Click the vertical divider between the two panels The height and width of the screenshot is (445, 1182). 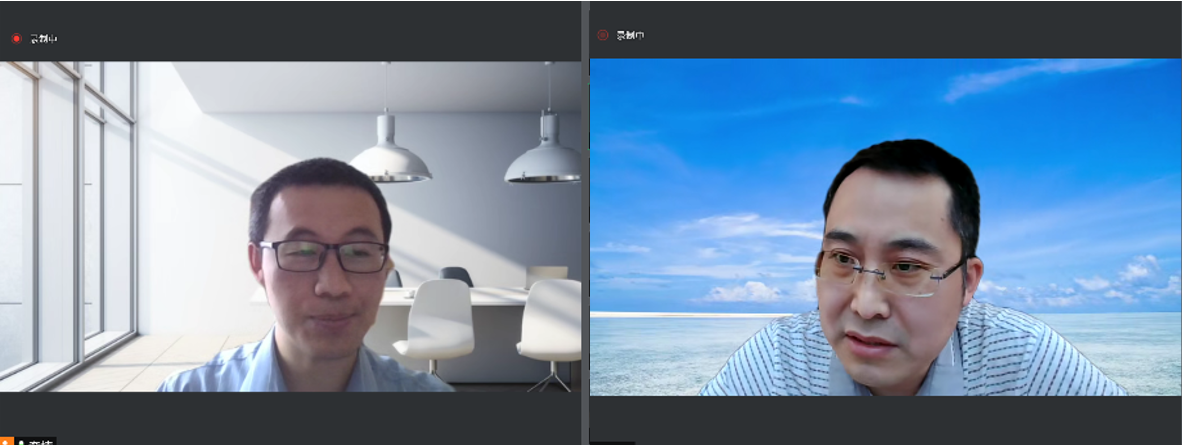point(585,222)
